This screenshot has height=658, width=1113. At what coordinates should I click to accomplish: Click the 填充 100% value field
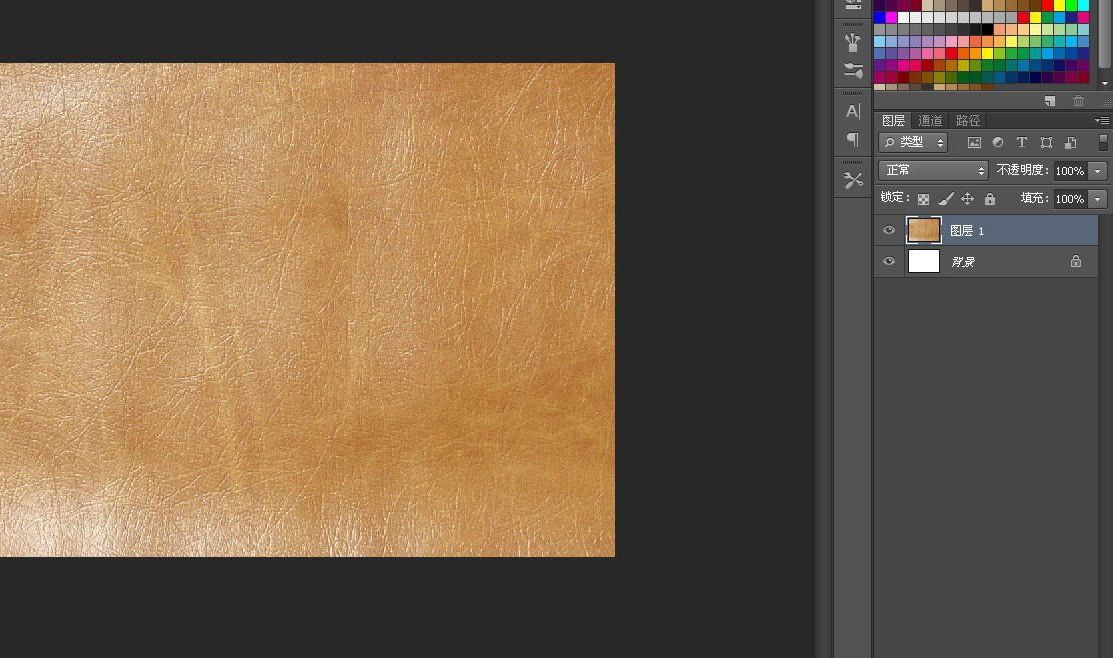point(1070,199)
